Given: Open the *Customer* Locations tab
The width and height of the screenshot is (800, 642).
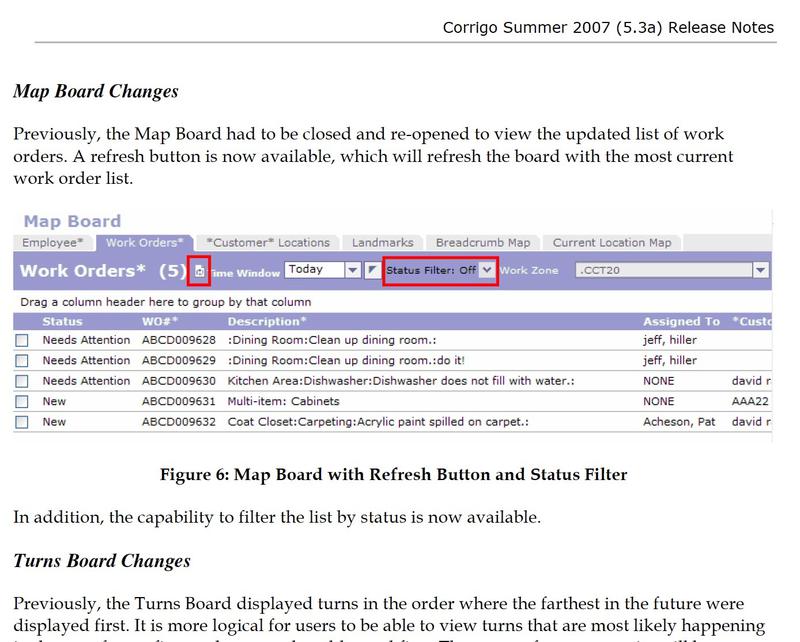Looking at the screenshot, I should 267,242.
